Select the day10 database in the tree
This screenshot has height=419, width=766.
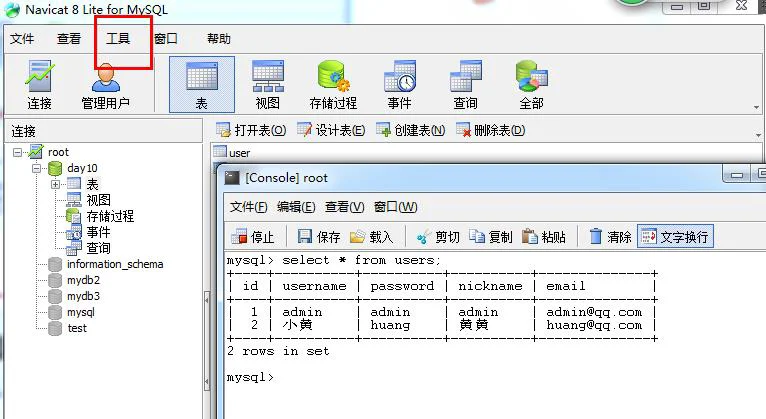pos(82,168)
